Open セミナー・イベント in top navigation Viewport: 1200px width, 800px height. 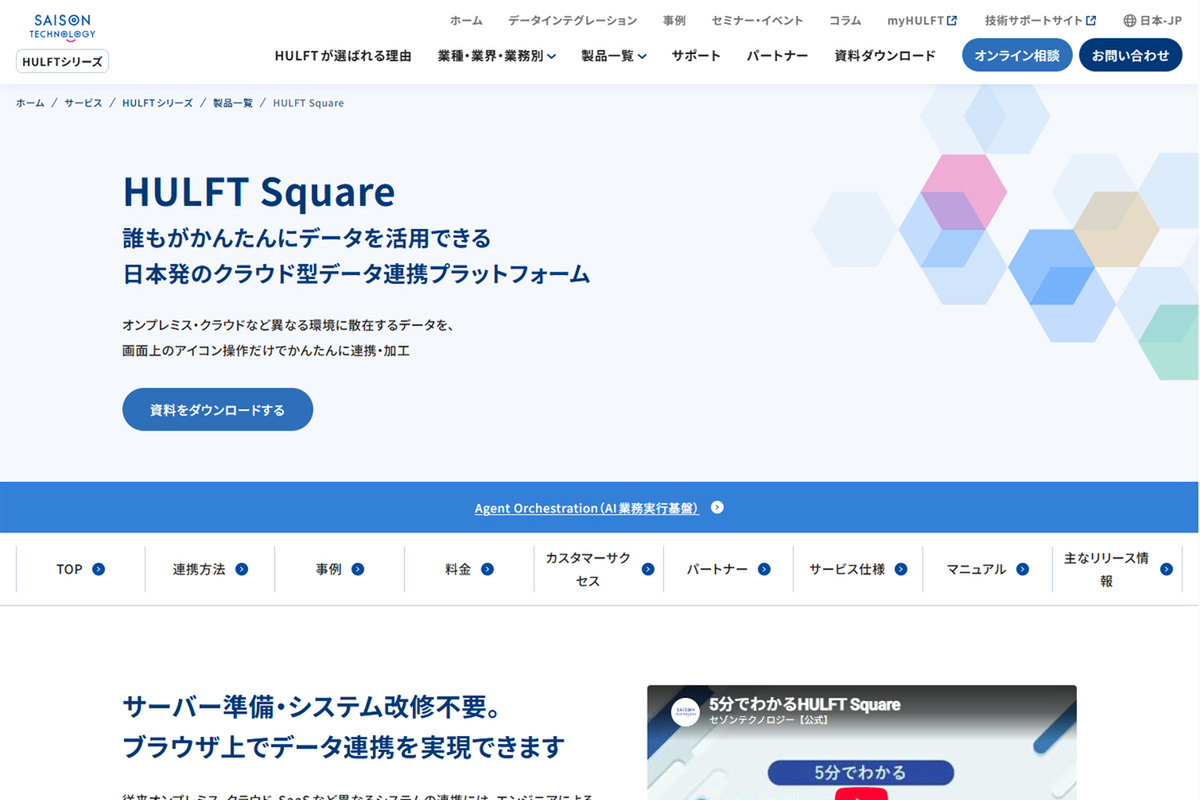point(757,20)
